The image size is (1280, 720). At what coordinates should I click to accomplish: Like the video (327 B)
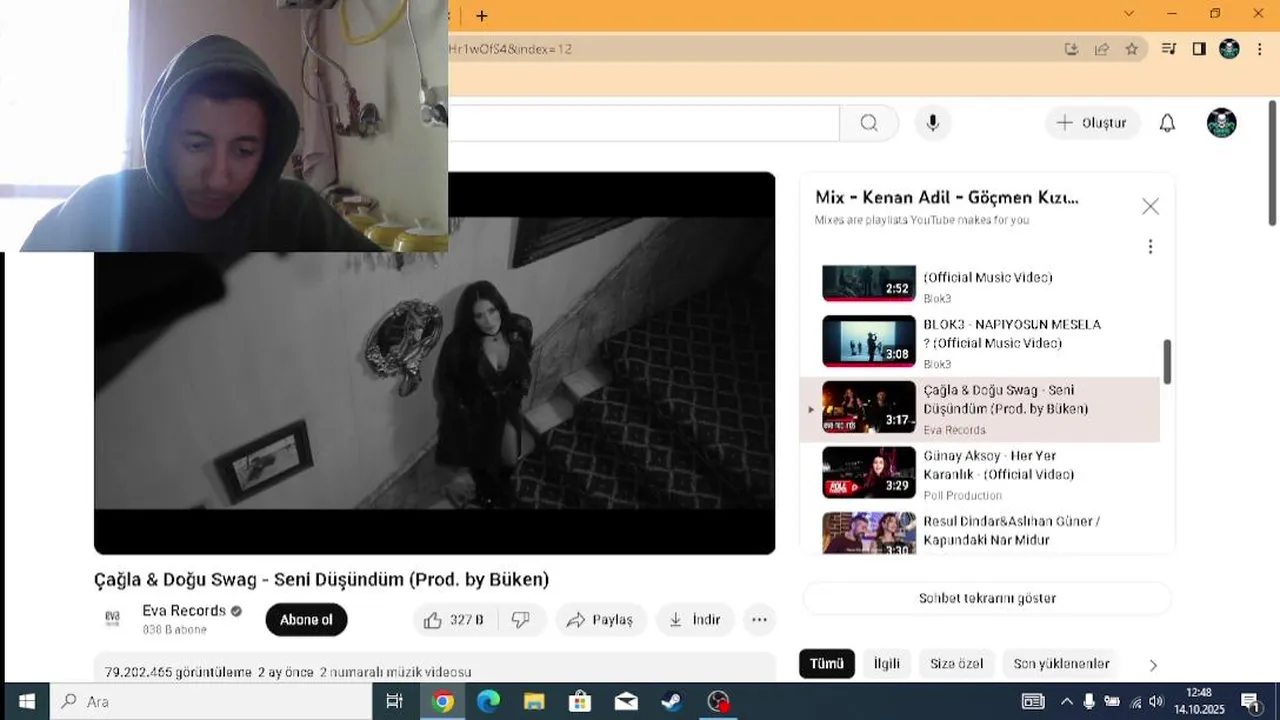(454, 620)
